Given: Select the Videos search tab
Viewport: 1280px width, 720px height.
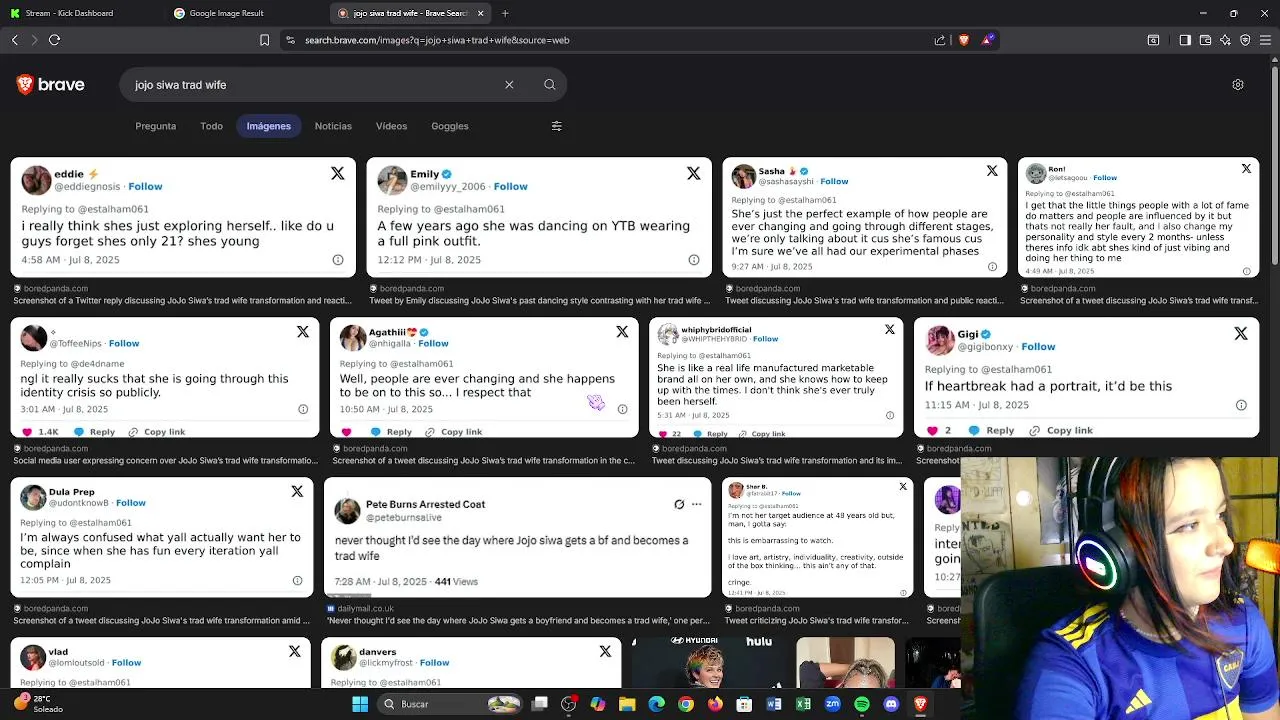Looking at the screenshot, I should pyautogui.click(x=391, y=126).
